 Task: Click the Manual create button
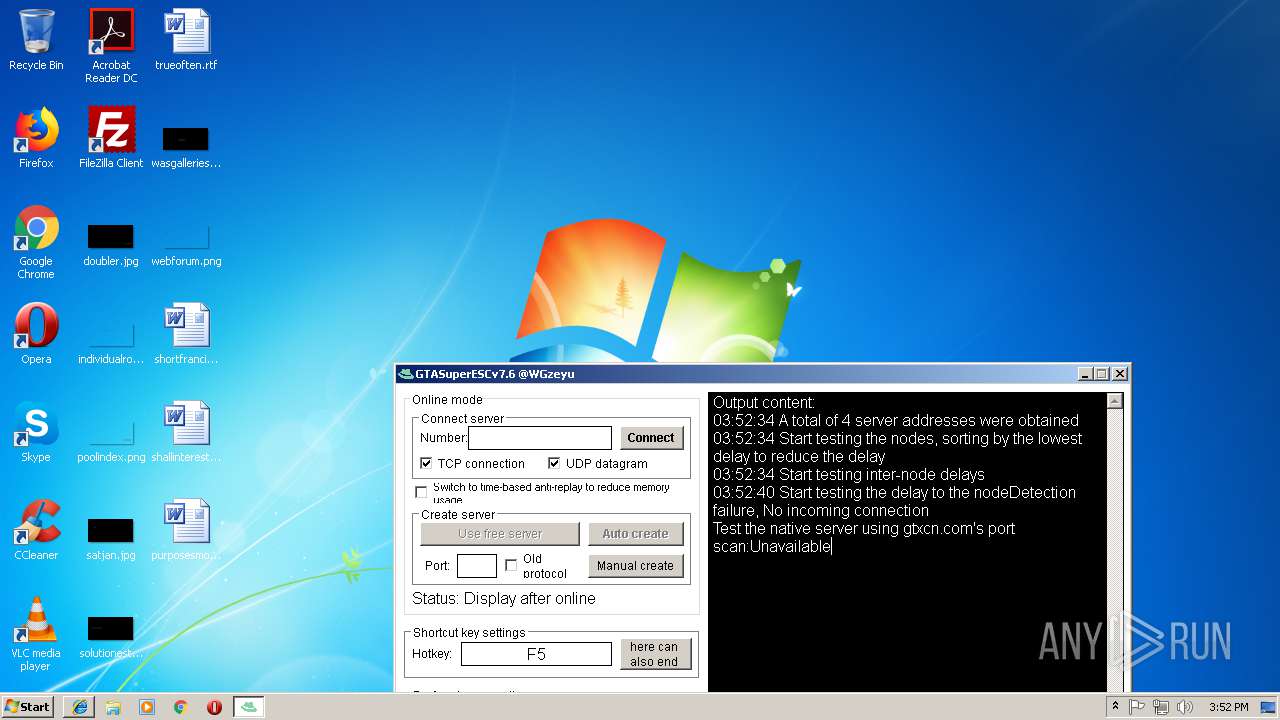[635, 566]
